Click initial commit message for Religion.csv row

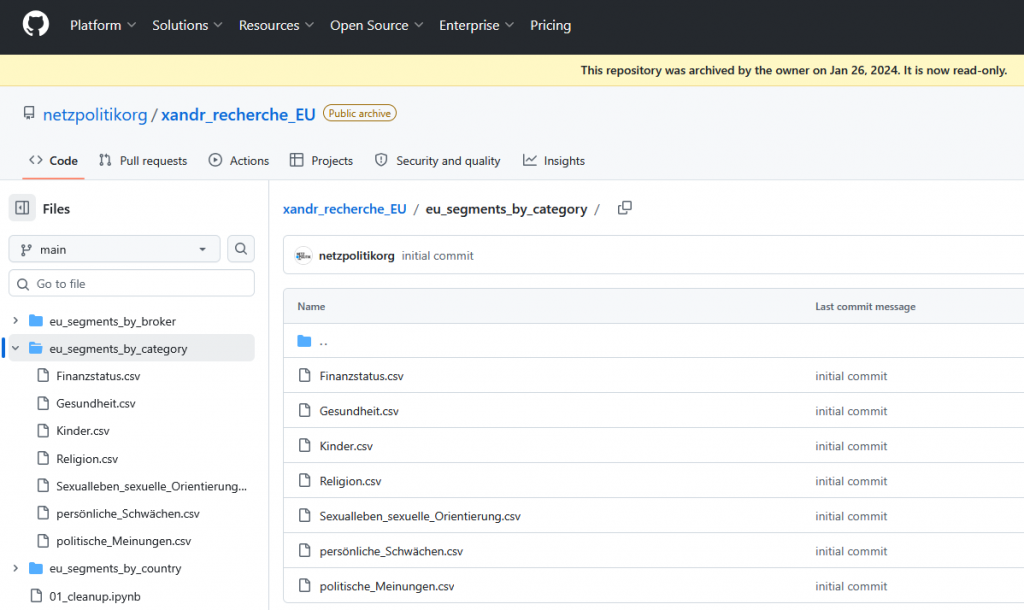(x=851, y=481)
